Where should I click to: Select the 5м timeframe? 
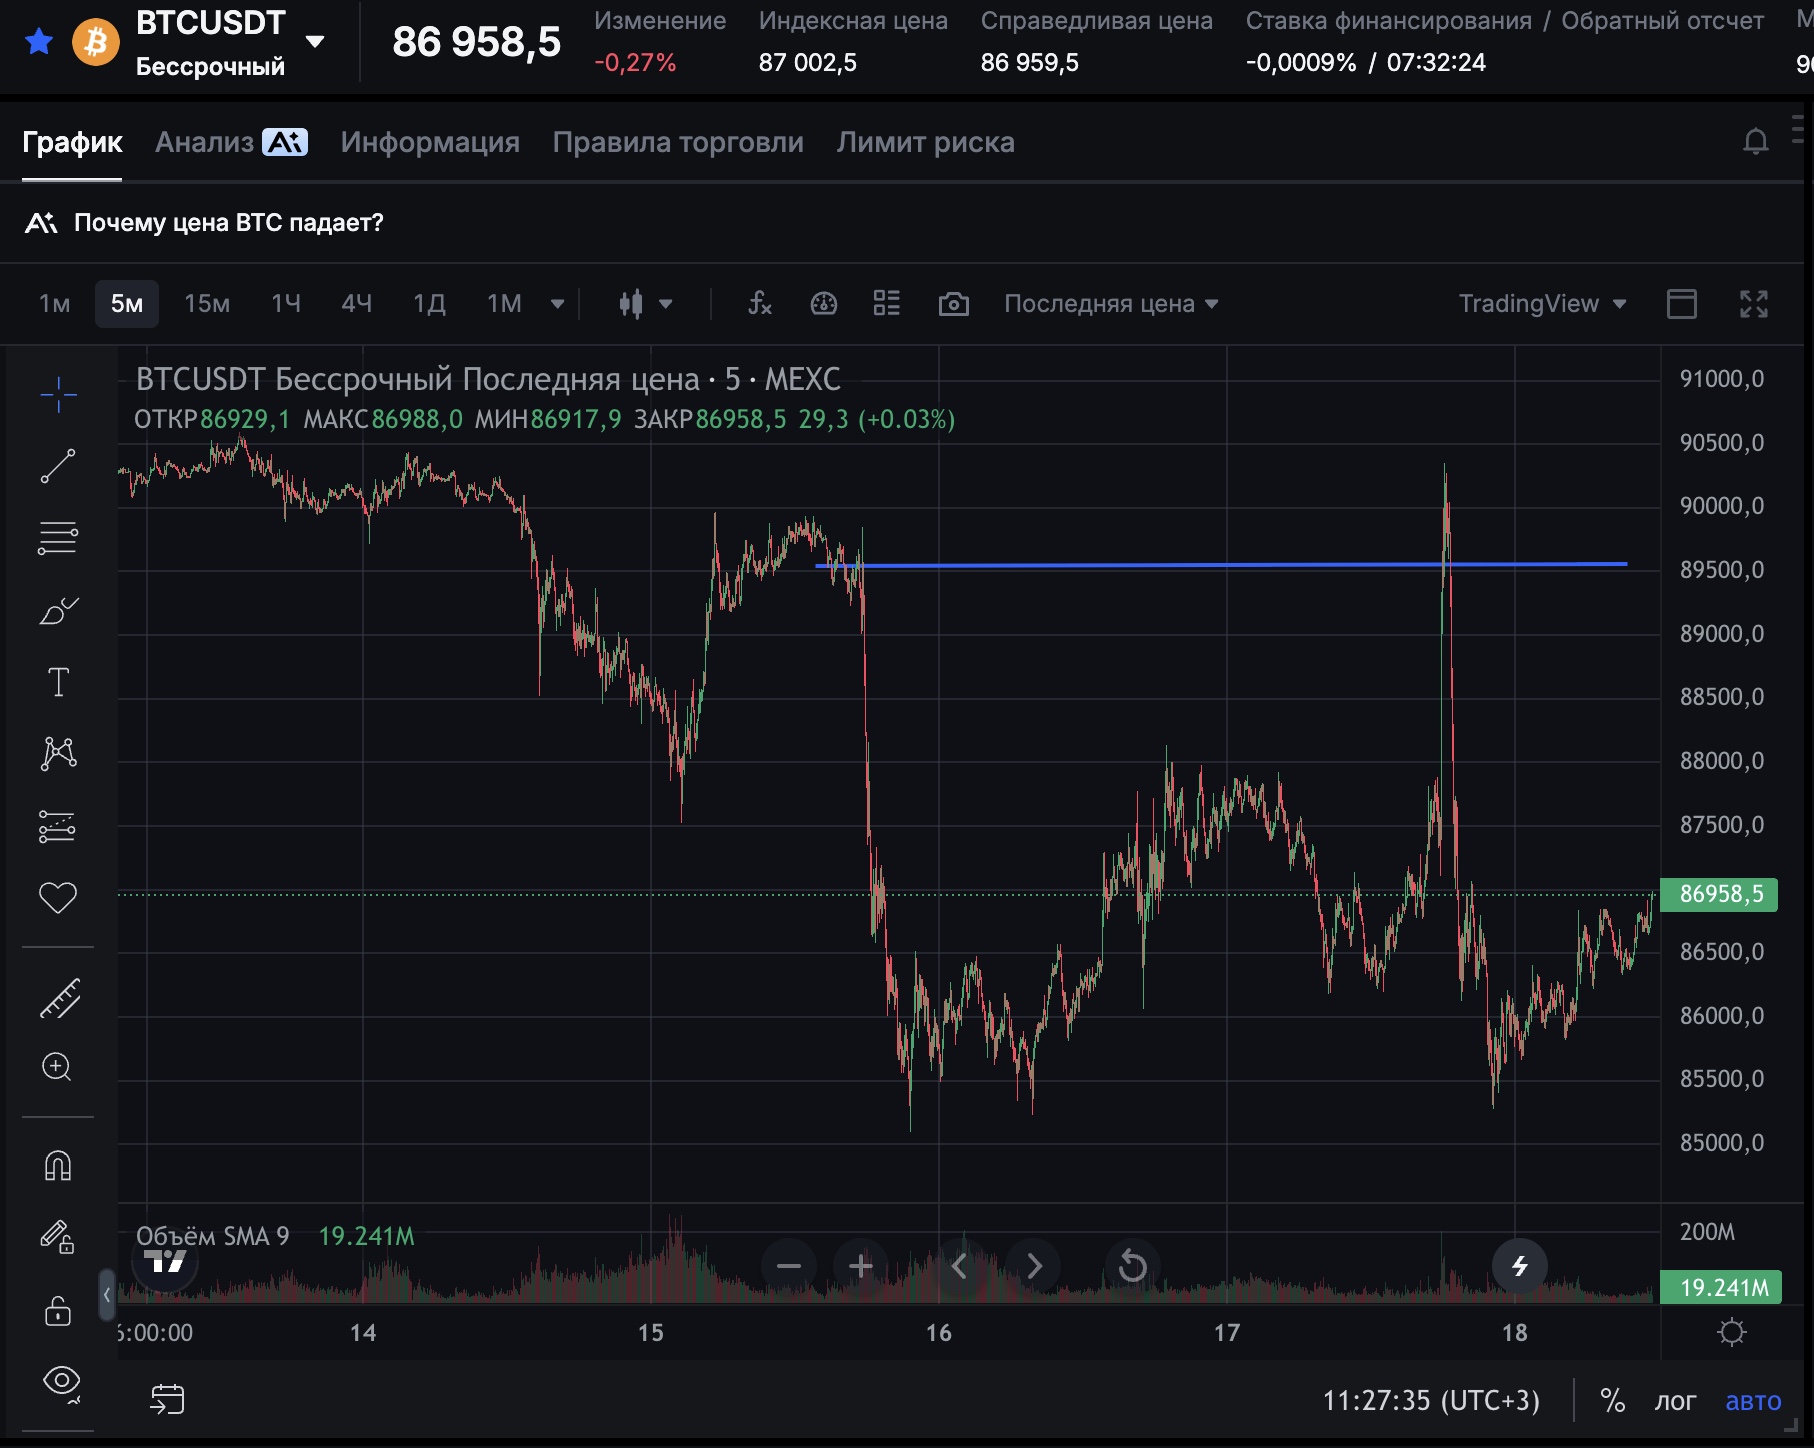pyautogui.click(x=127, y=303)
